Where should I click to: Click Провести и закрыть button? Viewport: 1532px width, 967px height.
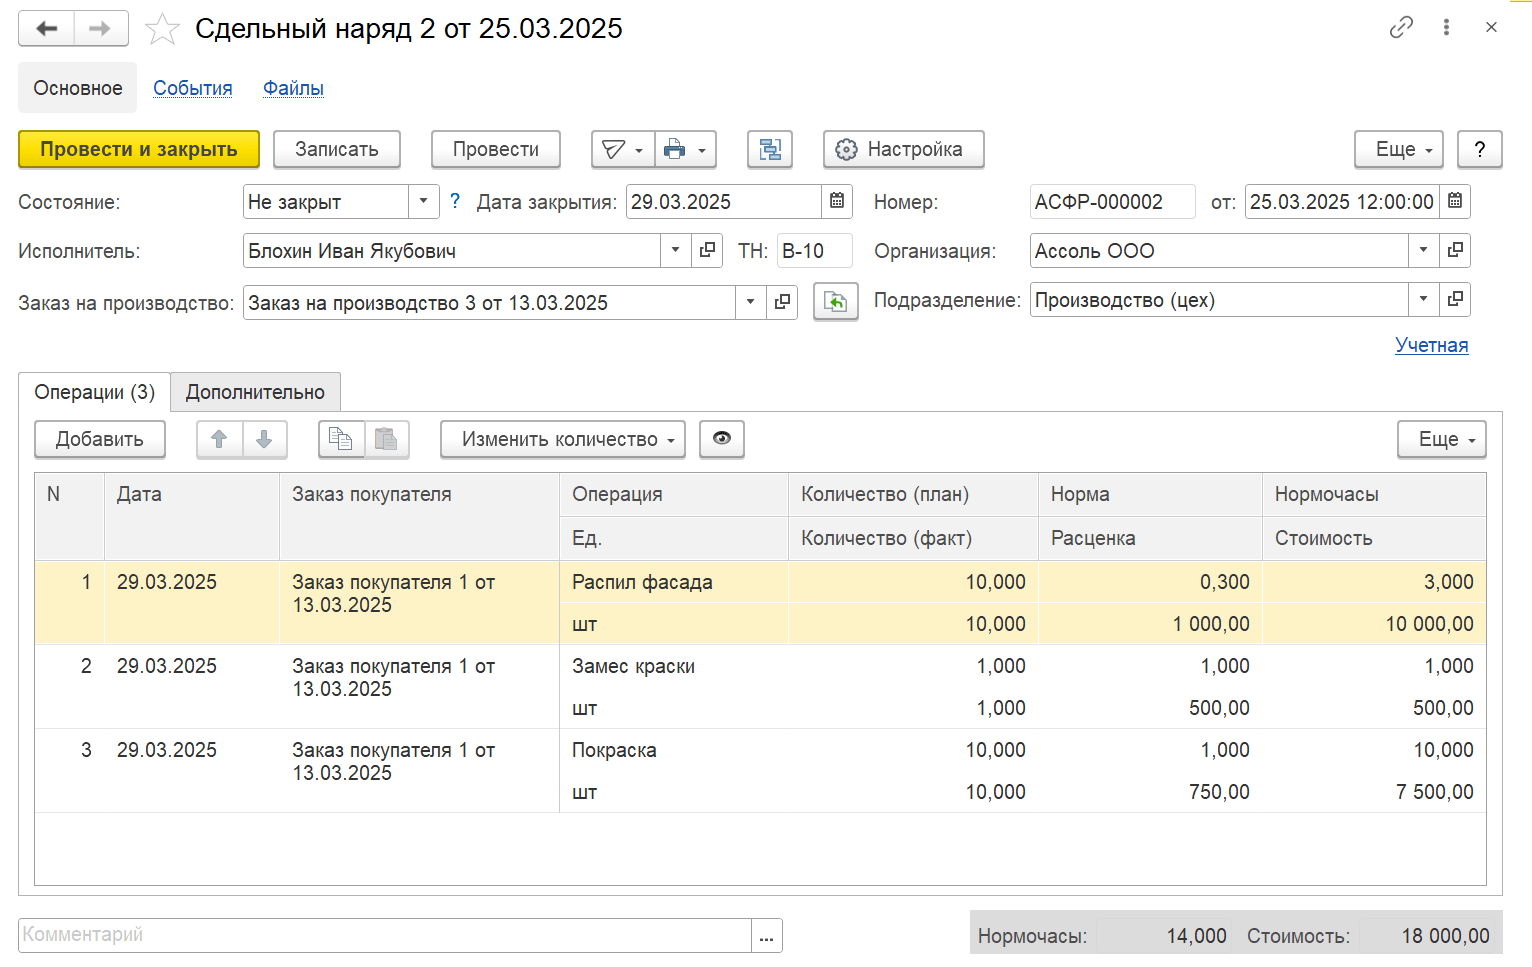coord(139,150)
